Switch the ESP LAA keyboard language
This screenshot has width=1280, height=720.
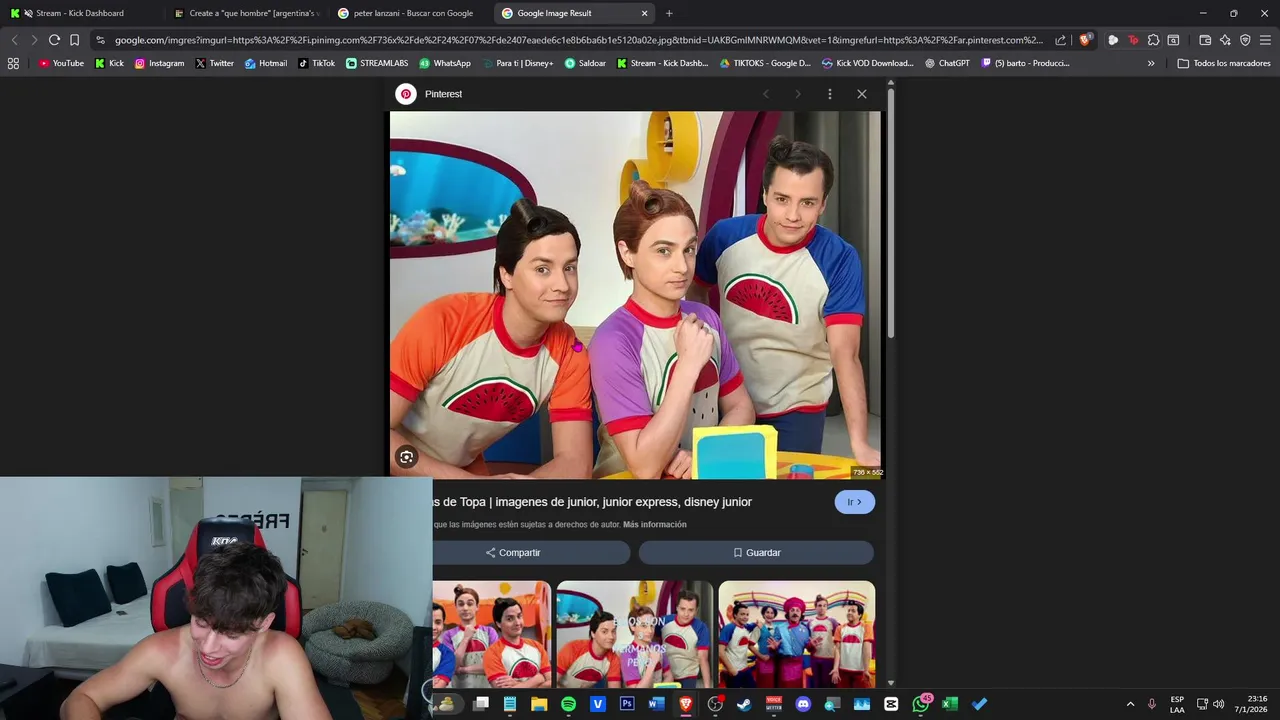pos(1177,704)
